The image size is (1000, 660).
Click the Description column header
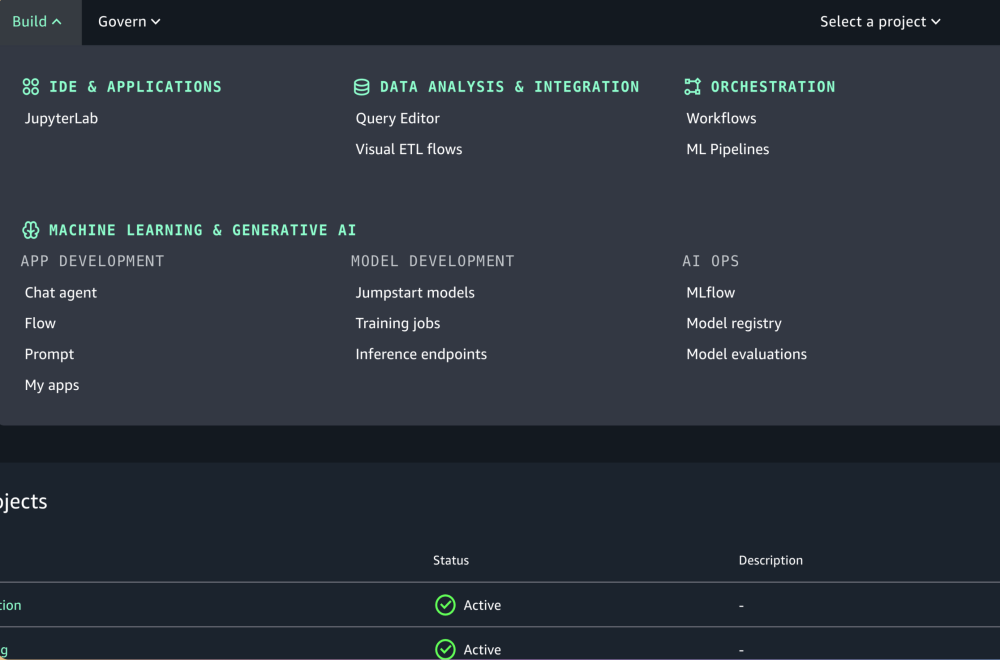point(770,561)
